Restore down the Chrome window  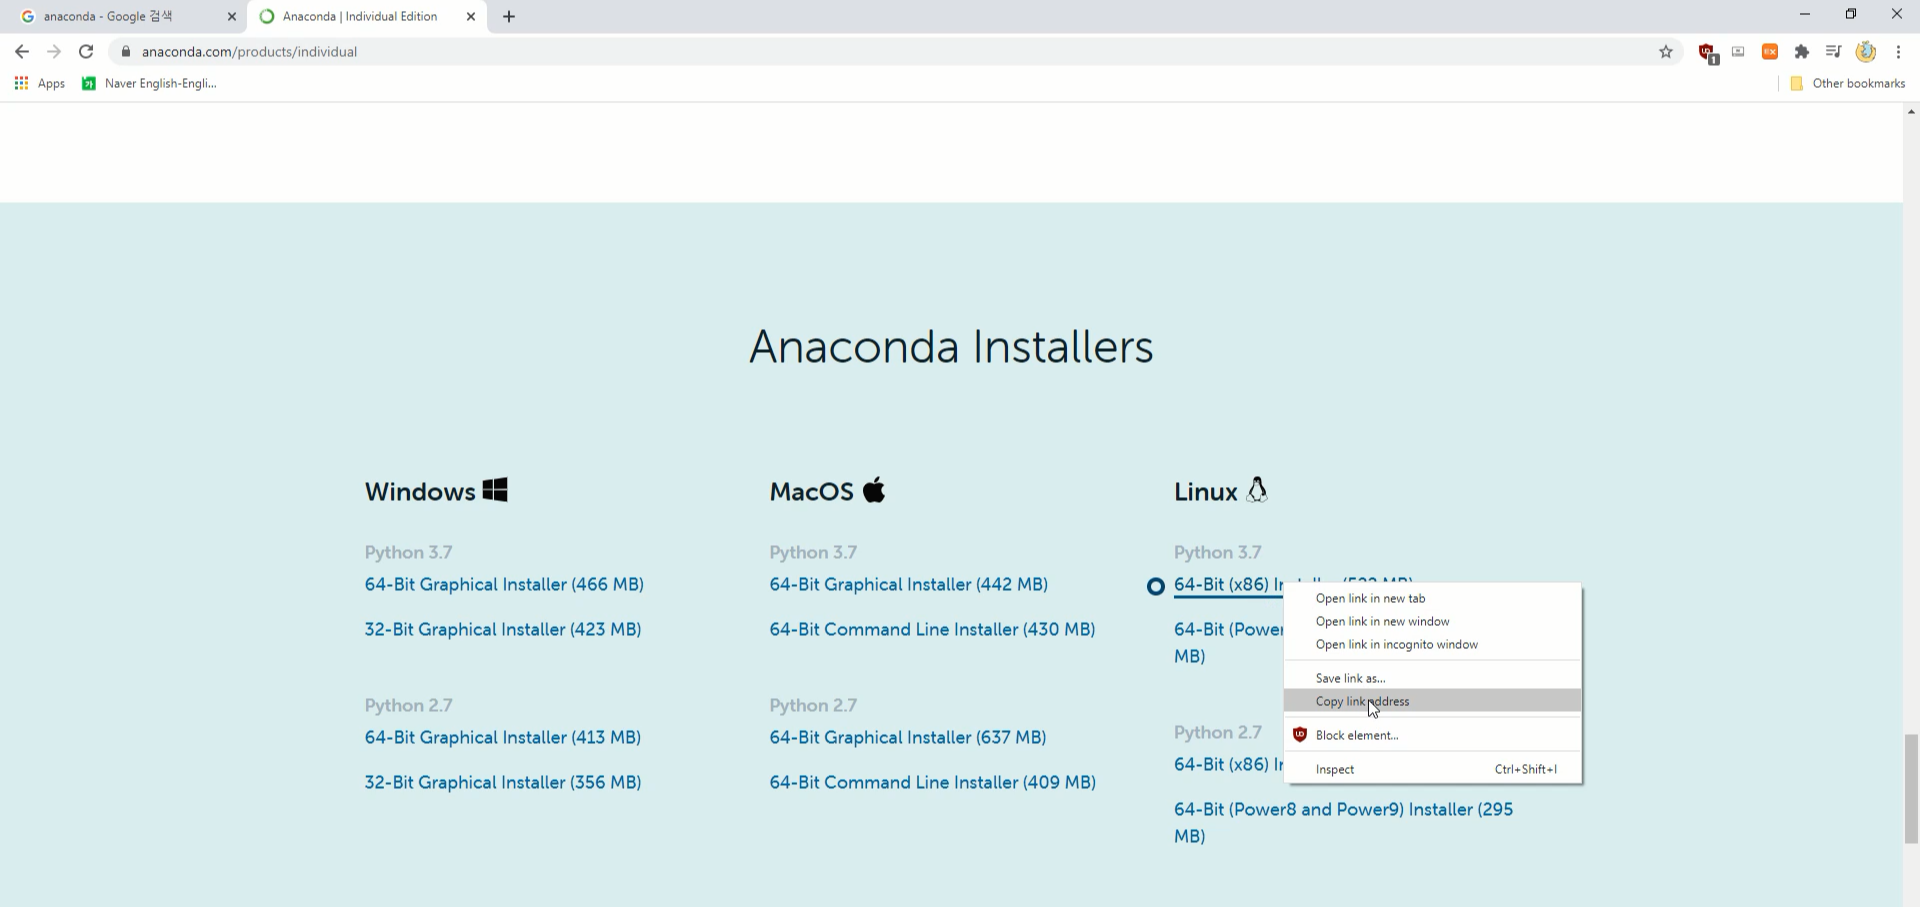tap(1851, 15)
